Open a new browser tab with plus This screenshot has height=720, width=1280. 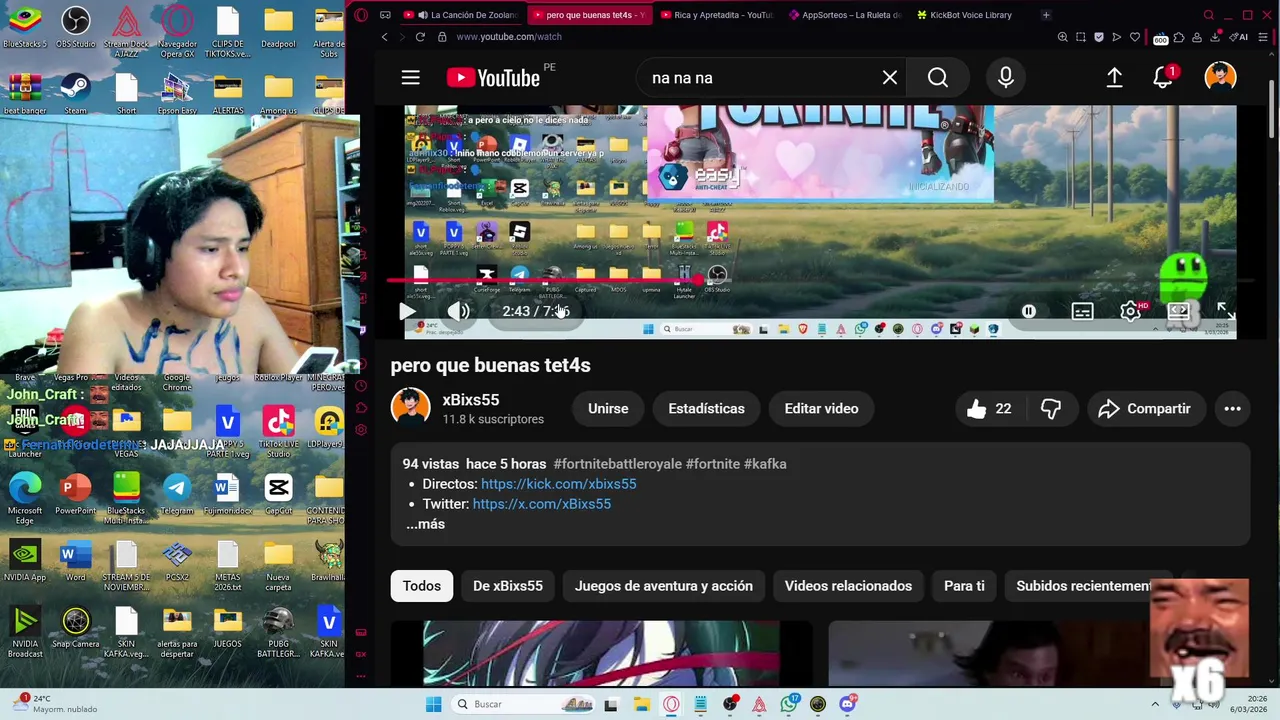pyautogui.click(x=1046, y=15)
